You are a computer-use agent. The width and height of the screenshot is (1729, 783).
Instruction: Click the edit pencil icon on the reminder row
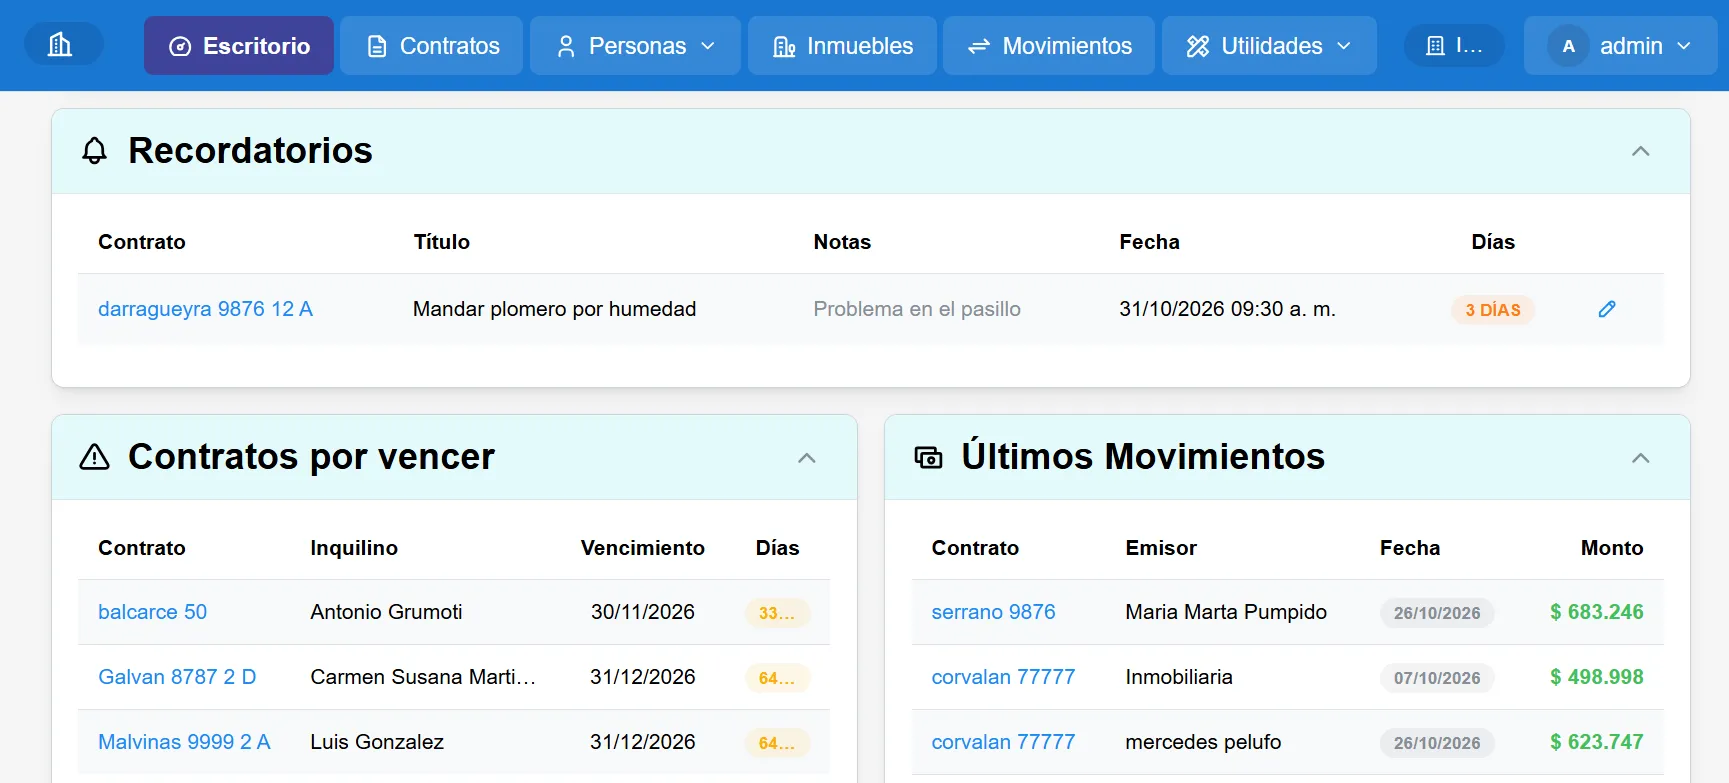1607,309
